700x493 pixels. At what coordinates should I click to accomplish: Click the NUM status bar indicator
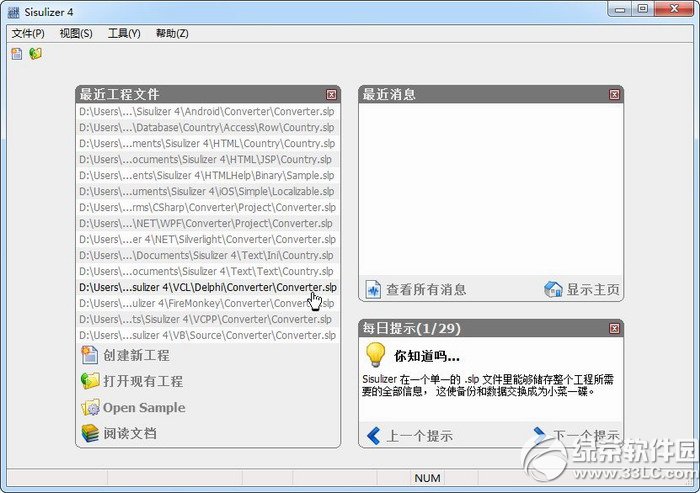tap(427, 478)
